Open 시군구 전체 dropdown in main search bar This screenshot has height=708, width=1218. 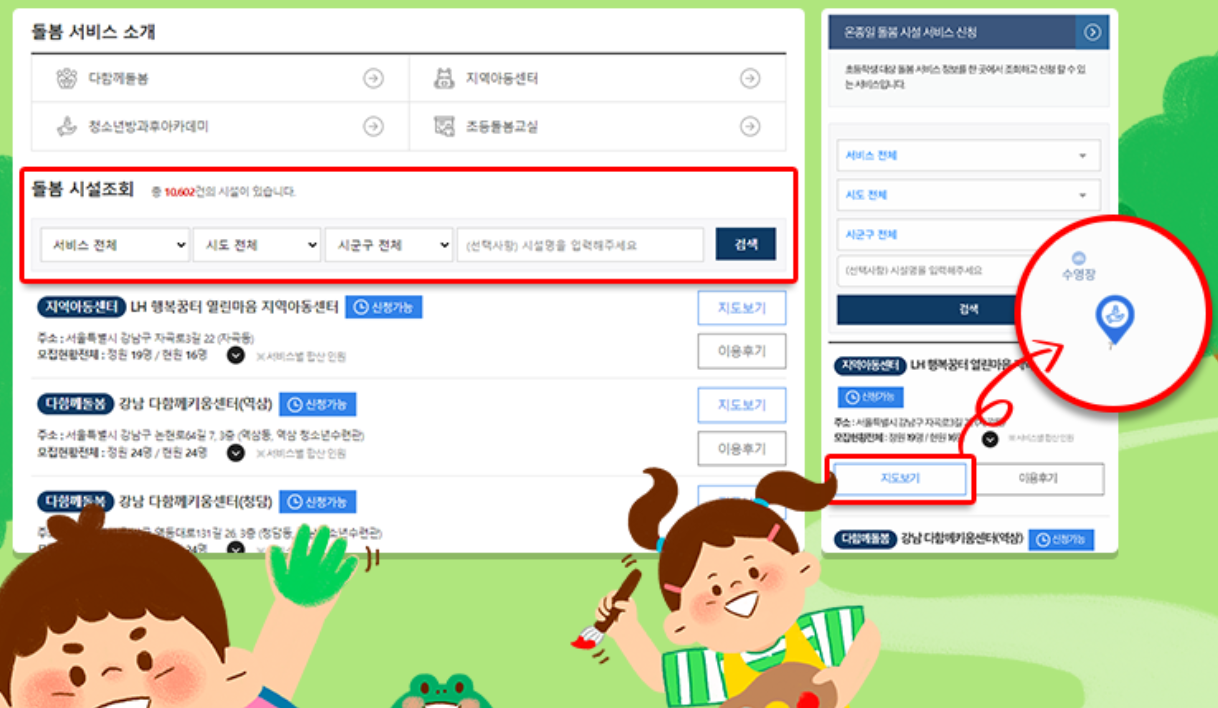click(x=389, y=245)
